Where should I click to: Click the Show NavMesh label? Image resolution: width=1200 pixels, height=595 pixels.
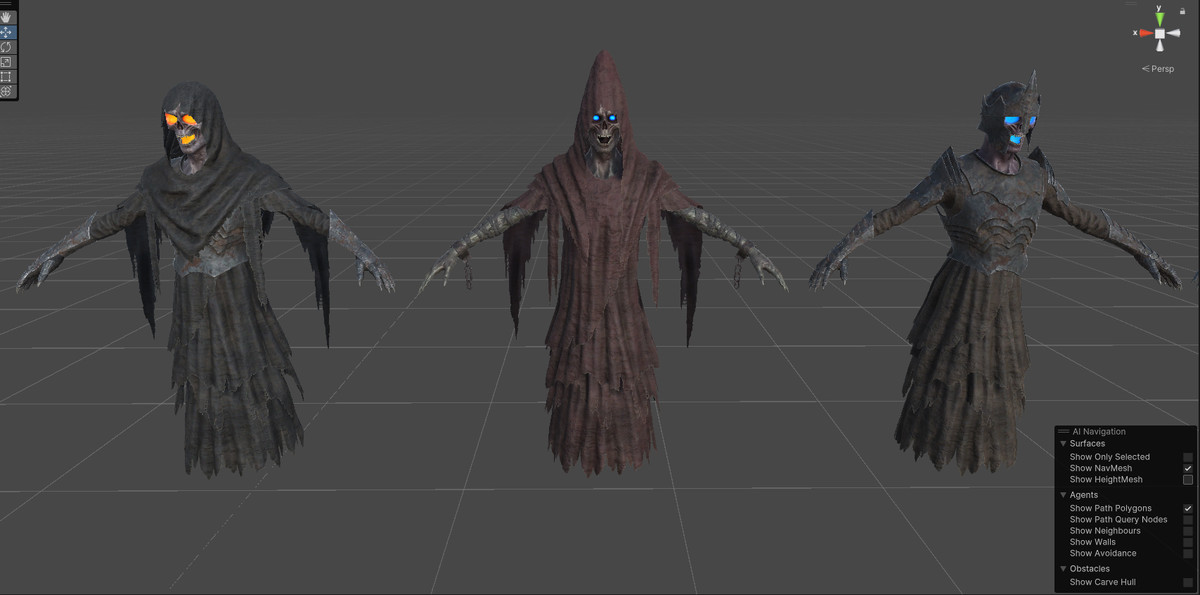click(x=1101, y=468)
